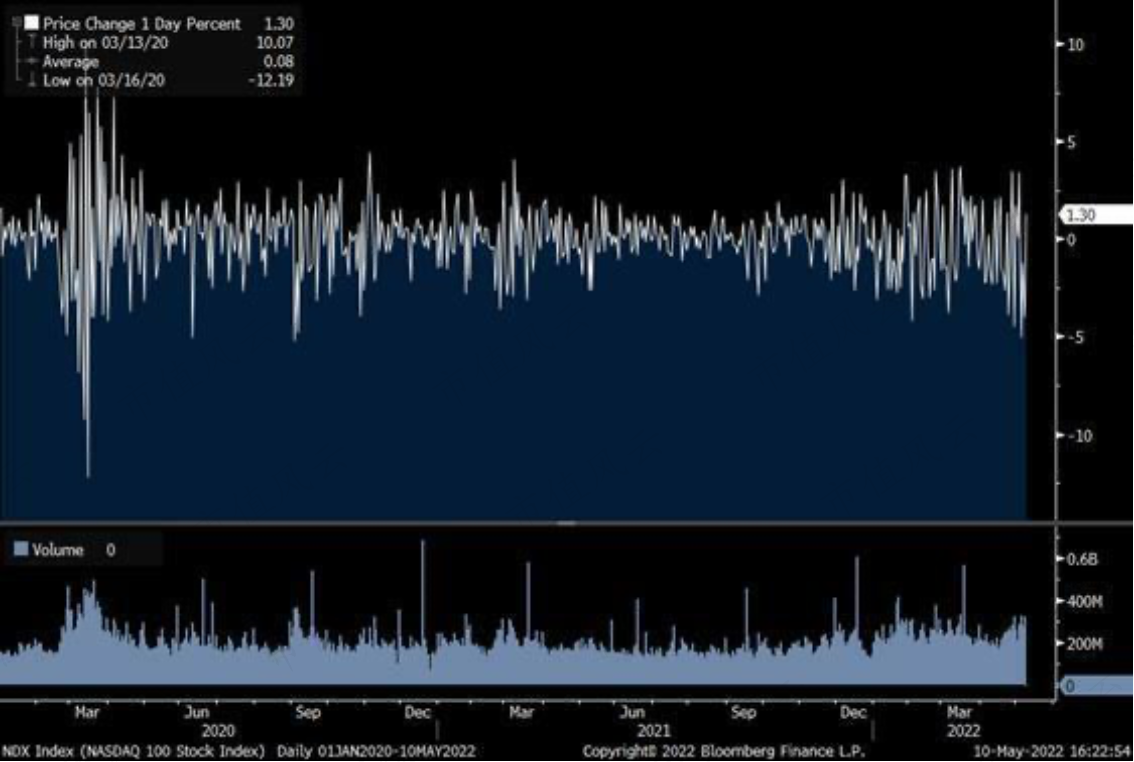This screenshot has height=762, width=1134.
Task: Click the 2022 year label on time axis
Action: [963, 732]
